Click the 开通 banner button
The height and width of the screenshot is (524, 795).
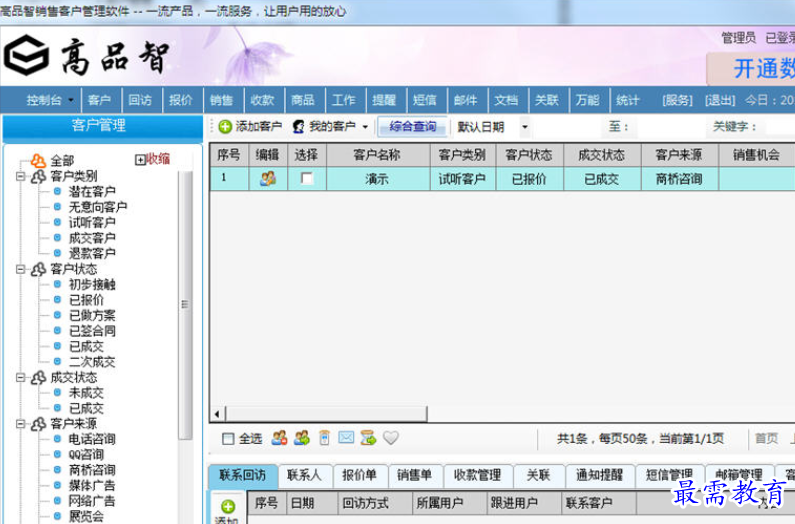point(751,68)
